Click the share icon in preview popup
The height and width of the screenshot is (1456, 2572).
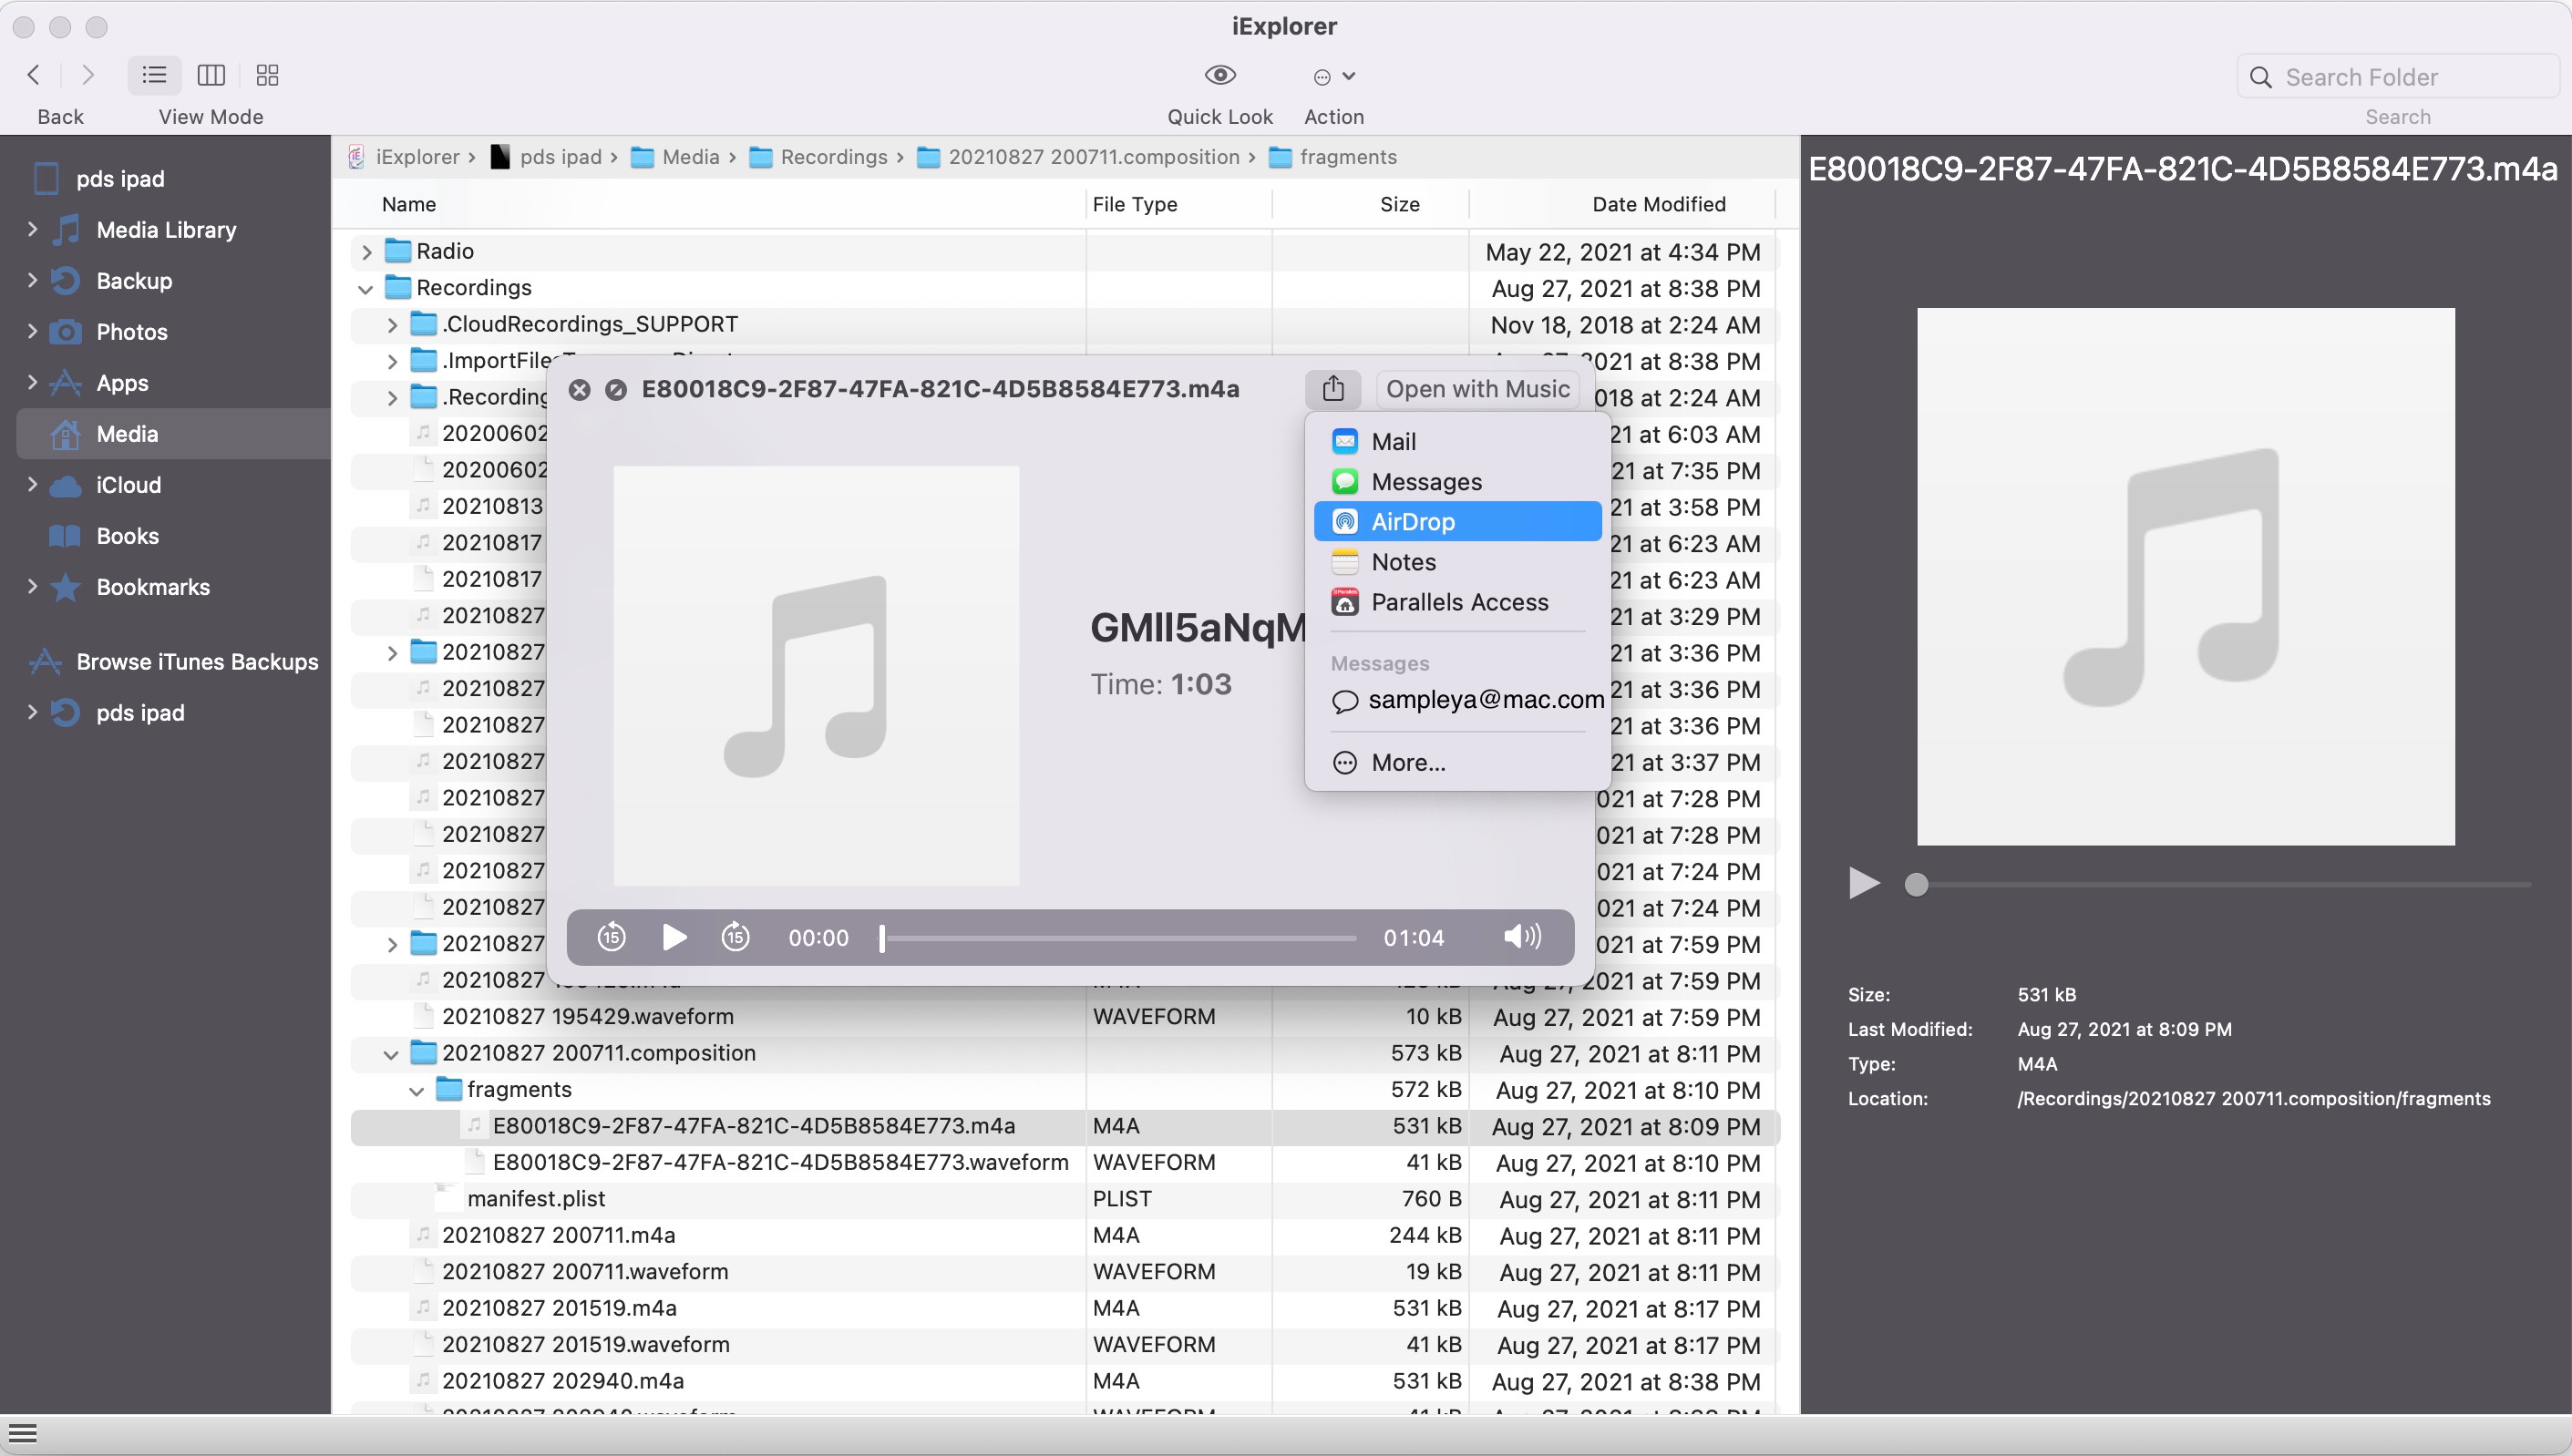click(x=1332, y=389)
